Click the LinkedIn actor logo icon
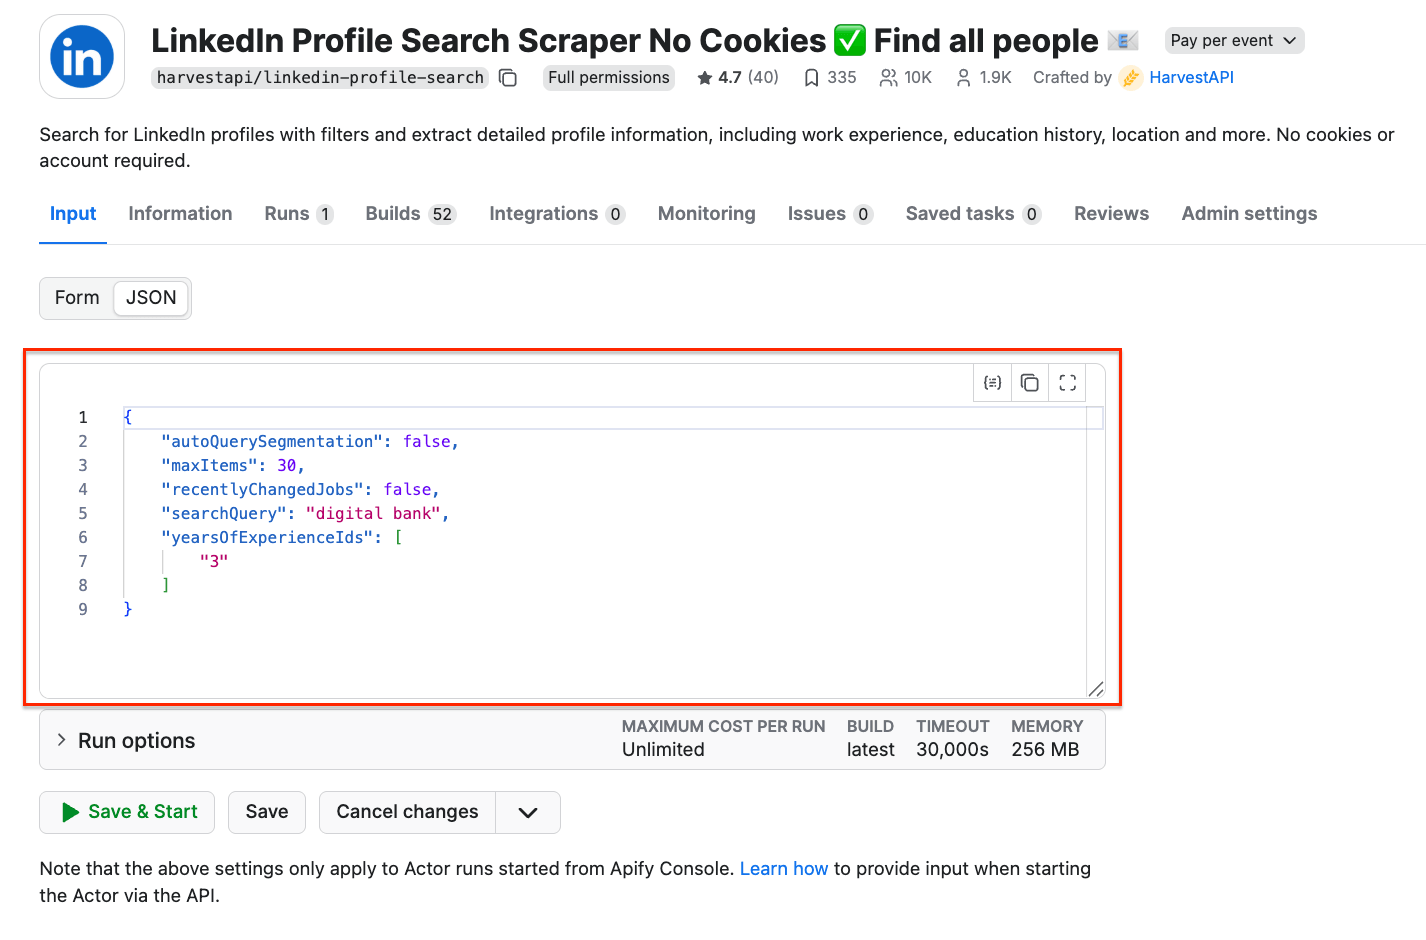 82,57
